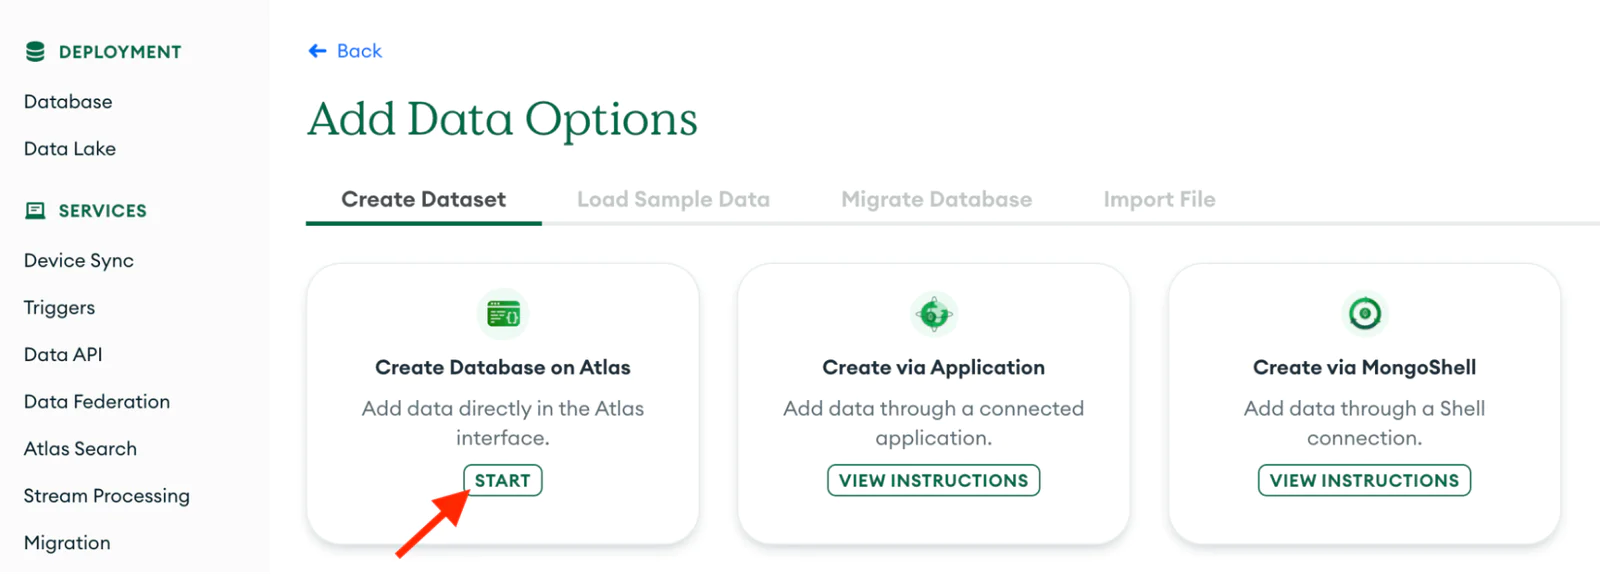Image resolution: width=1600 pixels, height=574 pixels.
Task: Open Data Lake in the sidebar
Action: pyautogui.click(x=70, y=149)
